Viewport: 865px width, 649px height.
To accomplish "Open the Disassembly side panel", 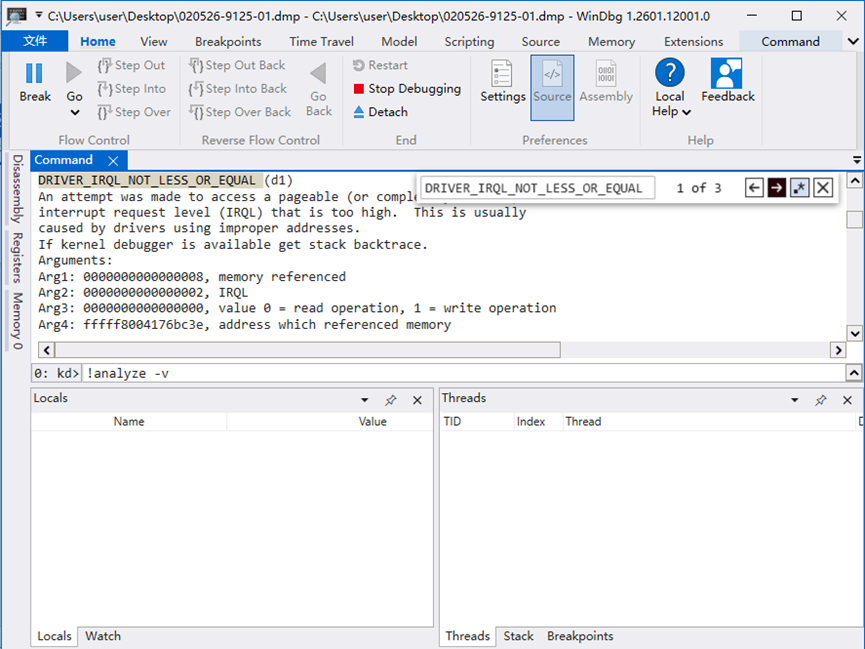I will pyautogui.click(x=17, y=188).
